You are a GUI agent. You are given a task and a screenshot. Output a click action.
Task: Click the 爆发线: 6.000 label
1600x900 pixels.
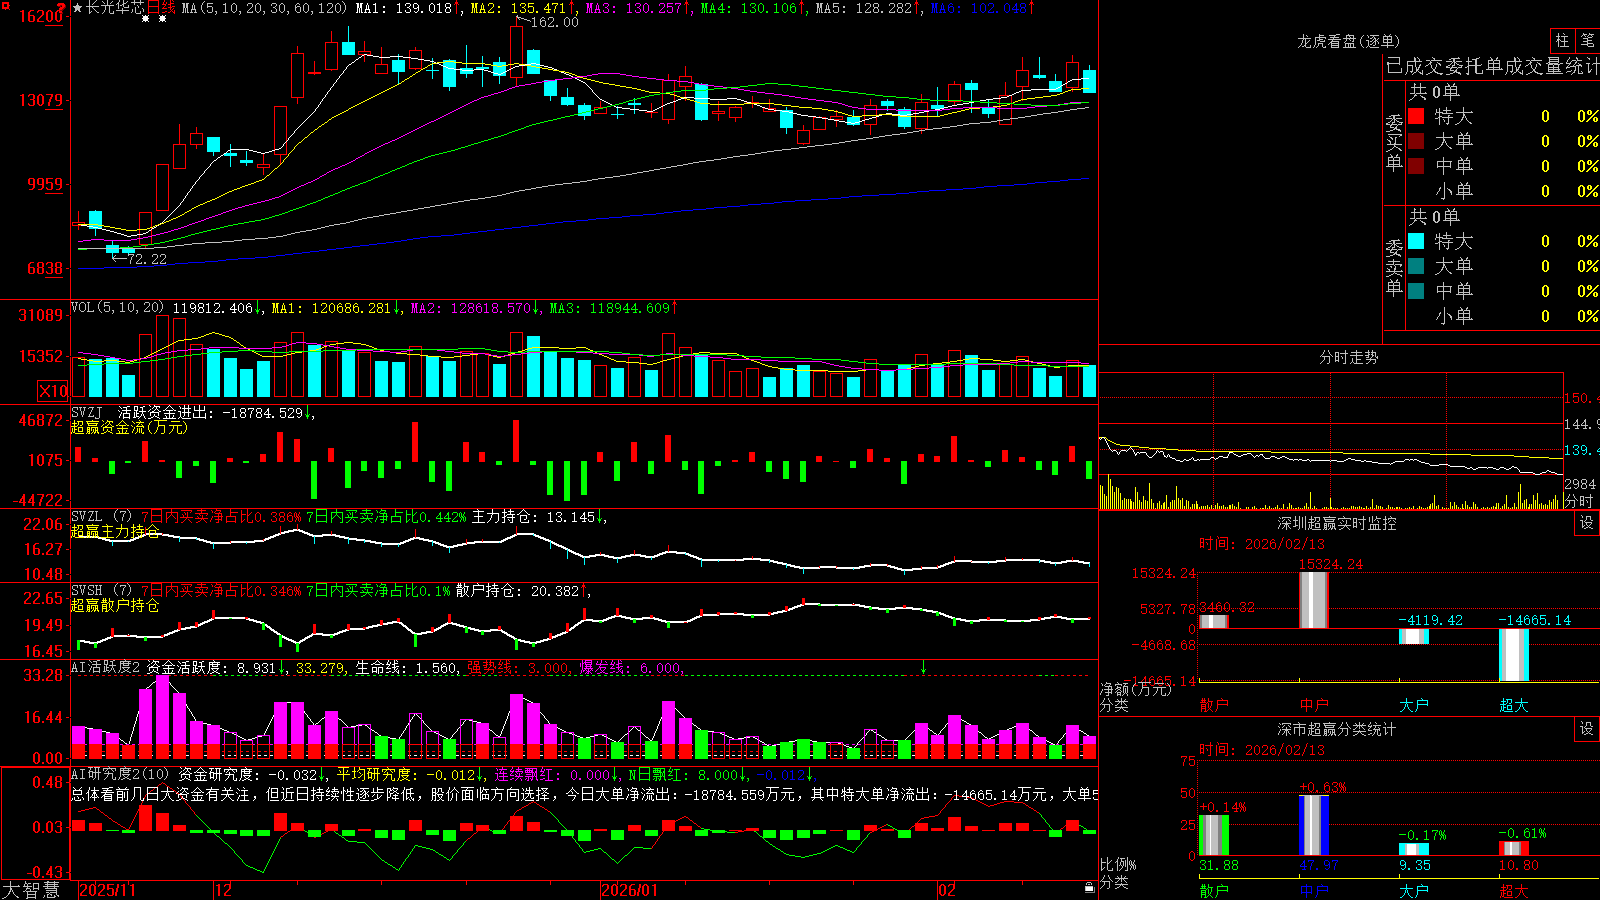click(x=632, y=667)
